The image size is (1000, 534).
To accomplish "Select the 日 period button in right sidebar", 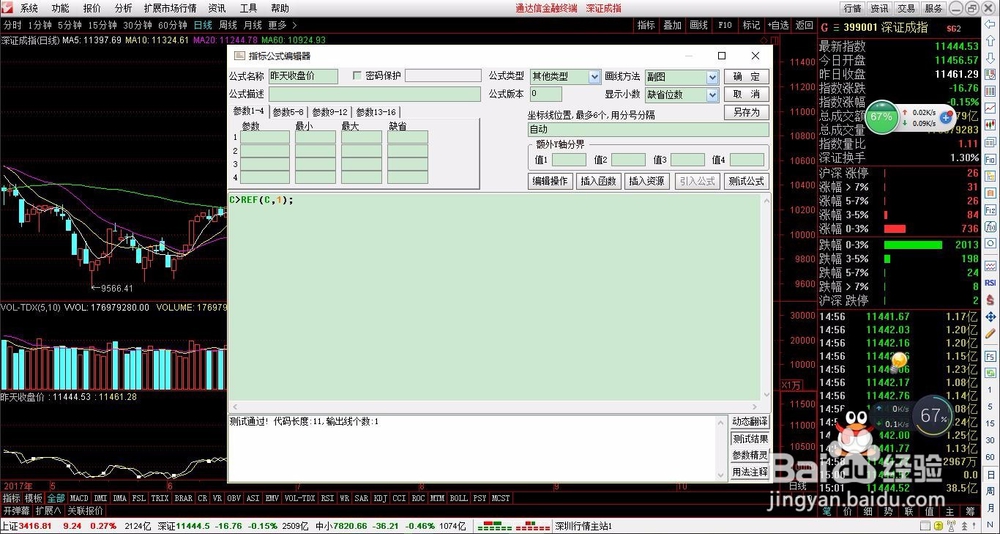I will 990,475.
